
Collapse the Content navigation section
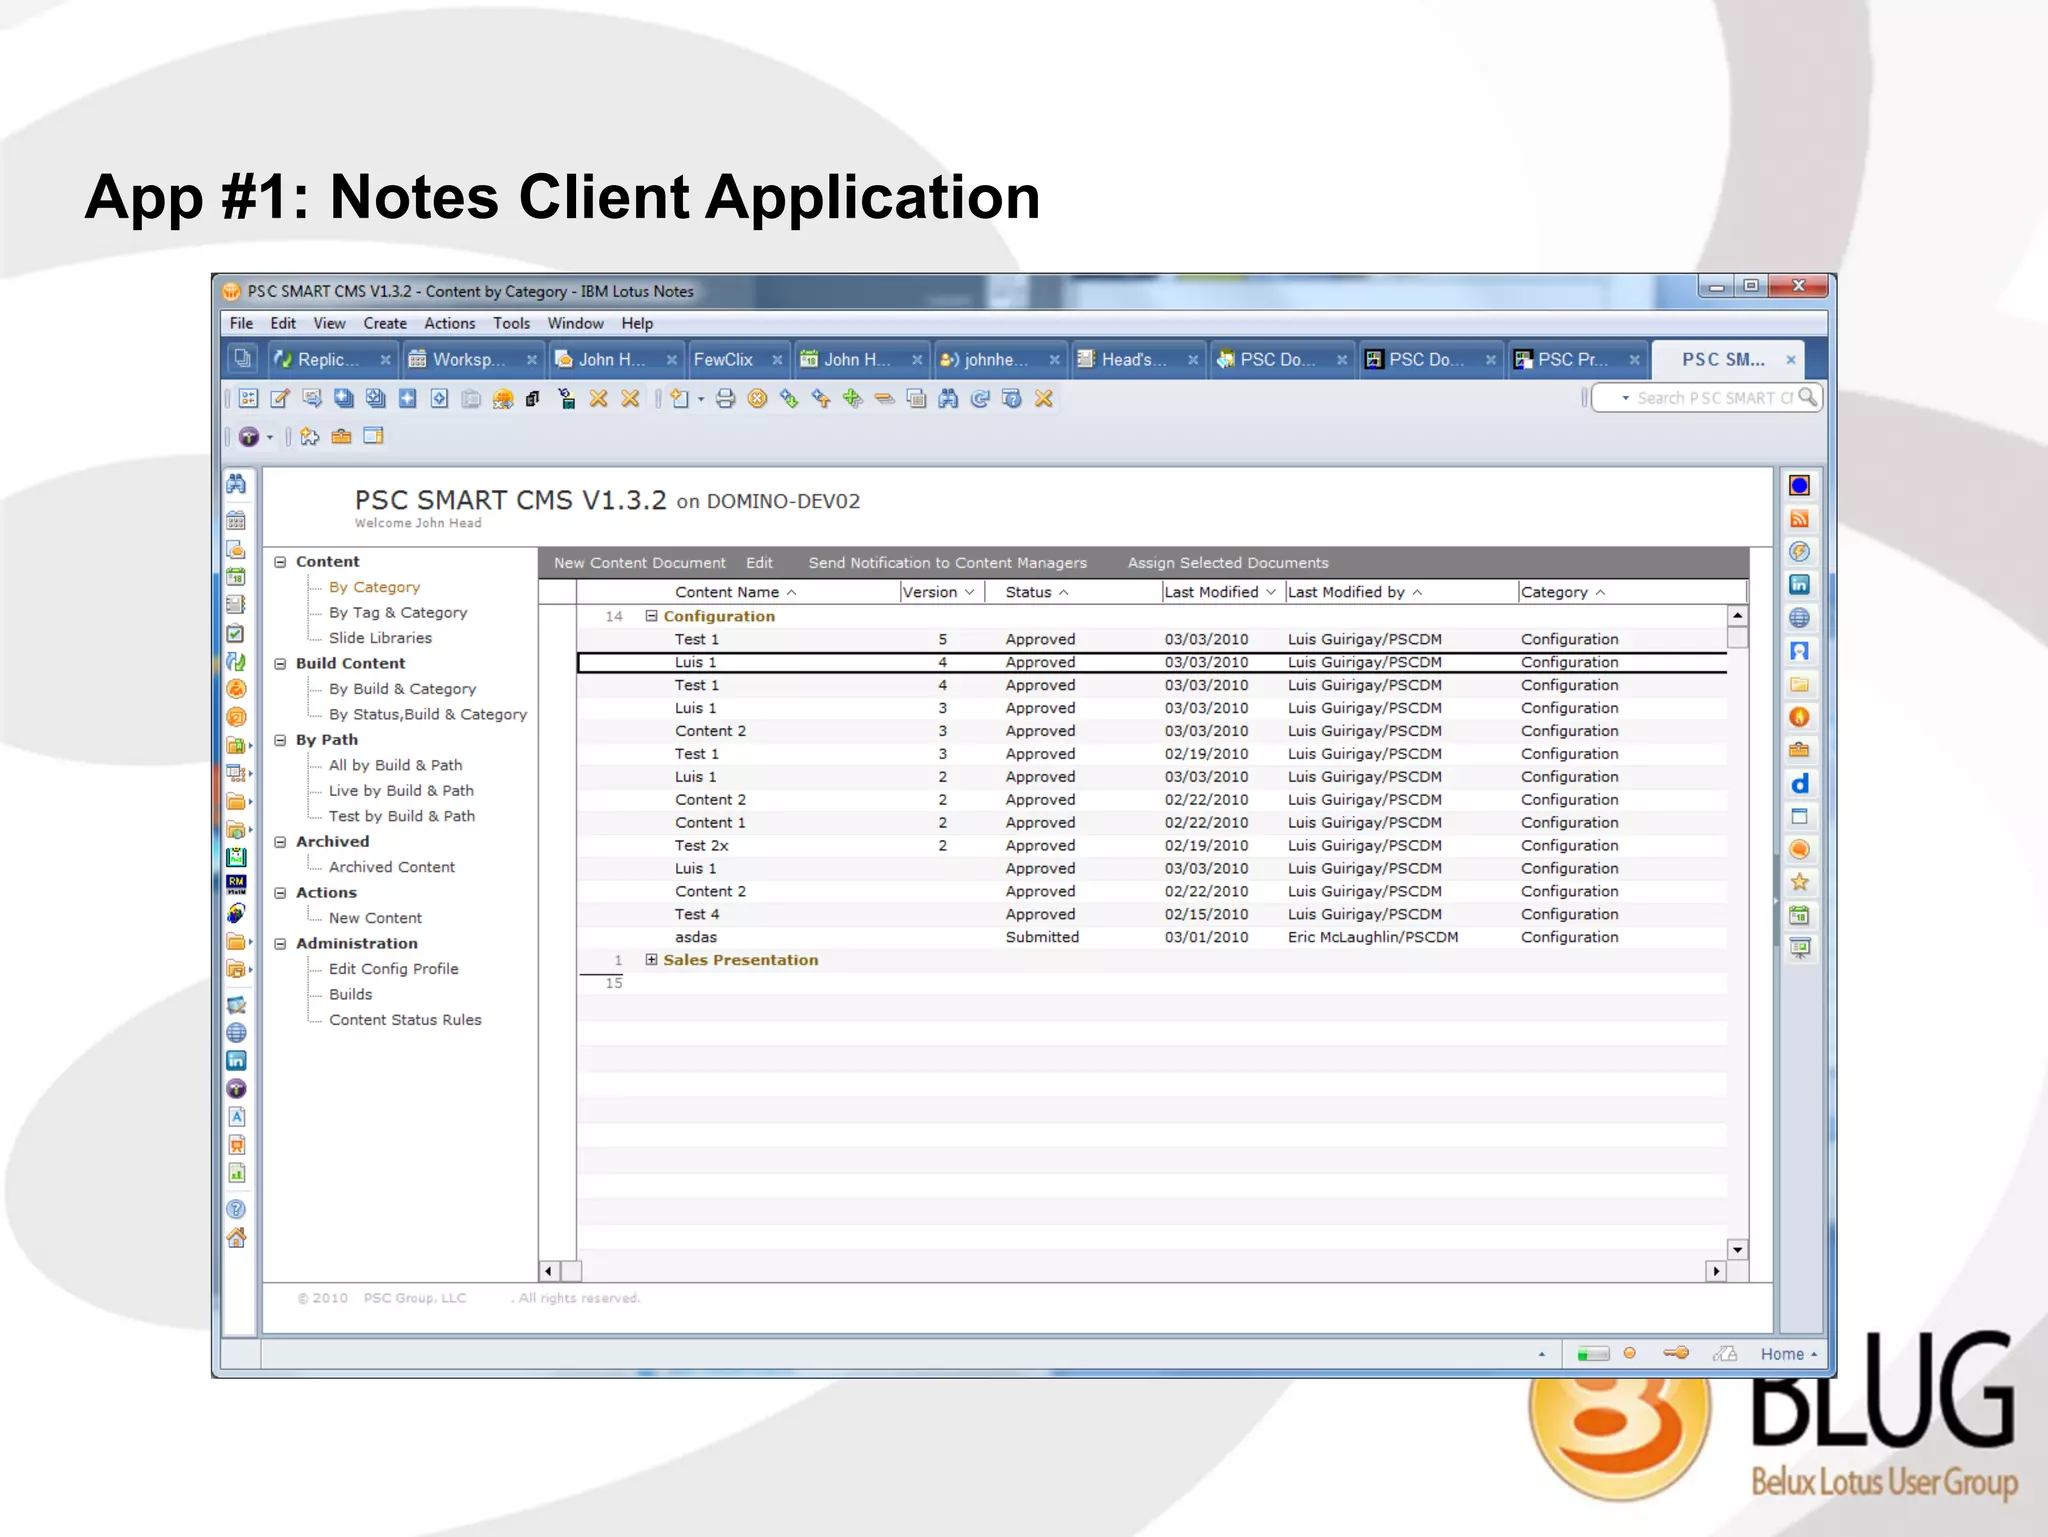point(280,562)
